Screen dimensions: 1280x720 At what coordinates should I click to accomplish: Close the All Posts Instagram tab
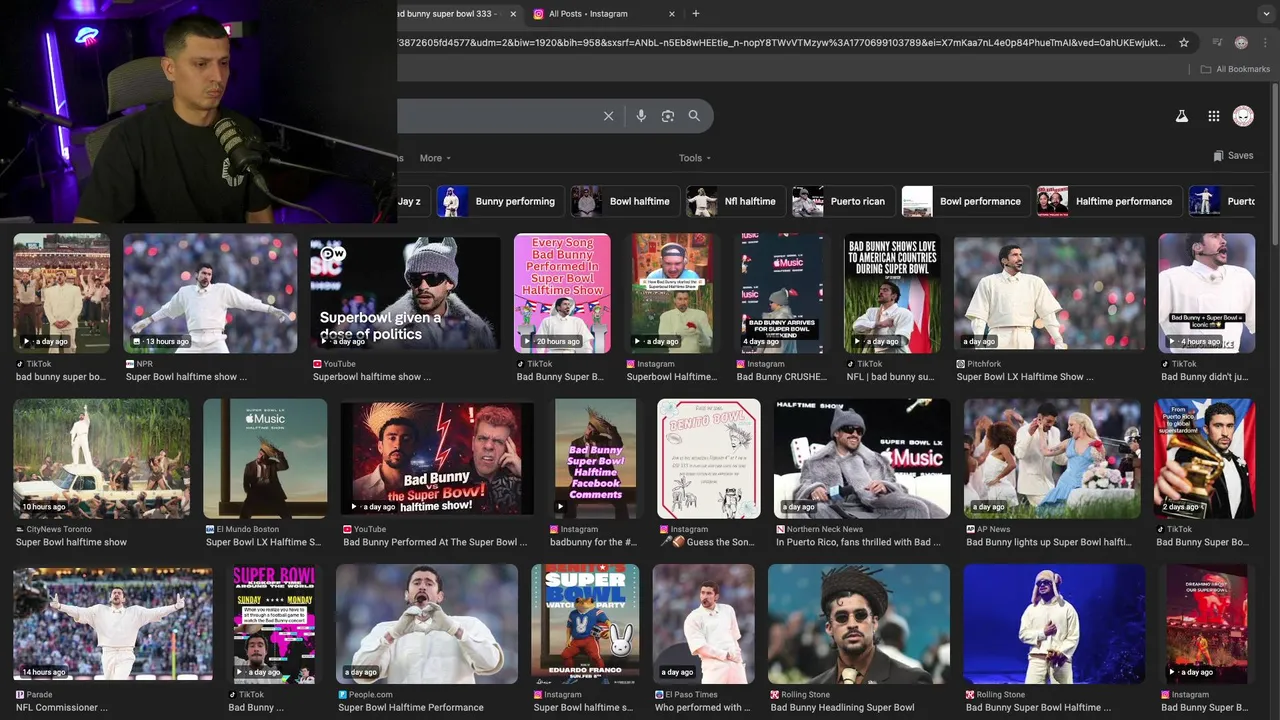(x=672, y=14)
